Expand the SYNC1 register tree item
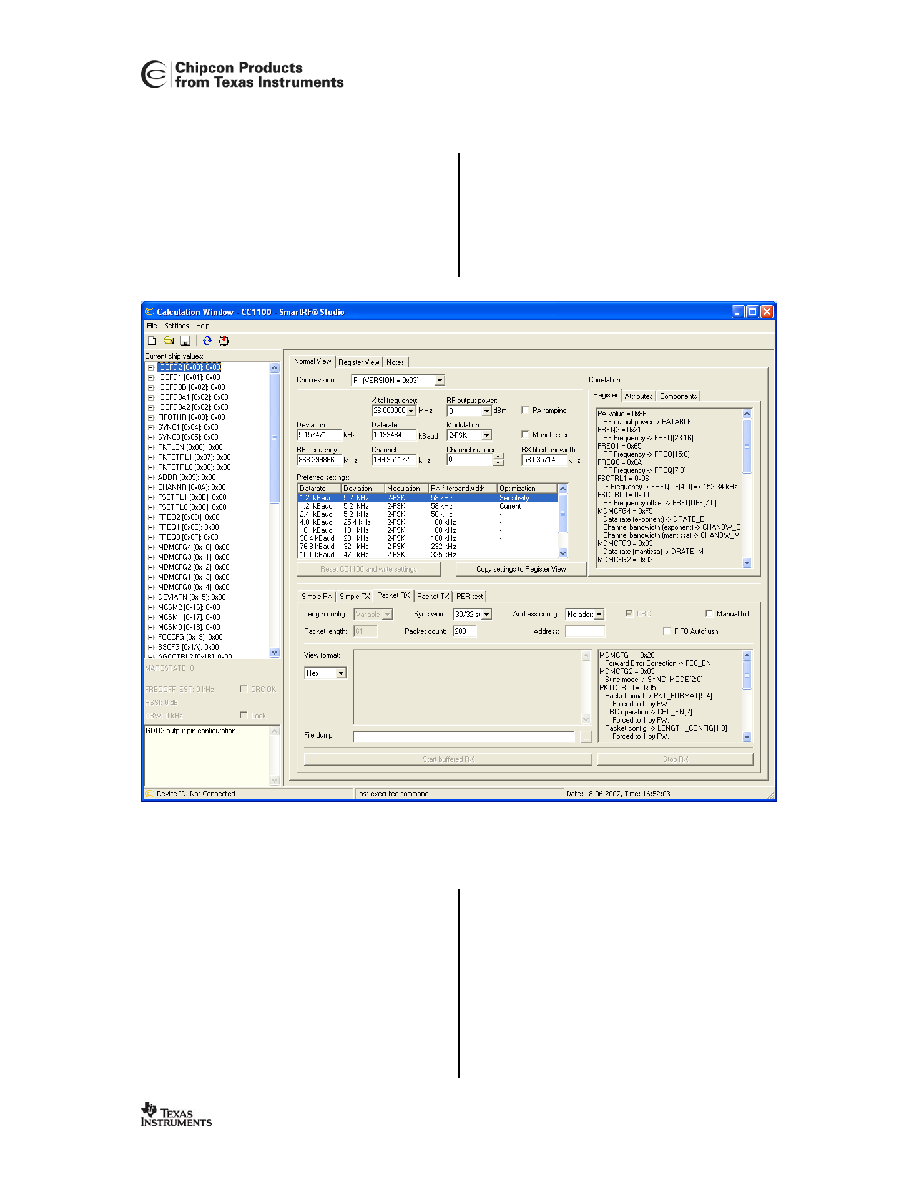The image size is (918, 1188). coord(150,427)
